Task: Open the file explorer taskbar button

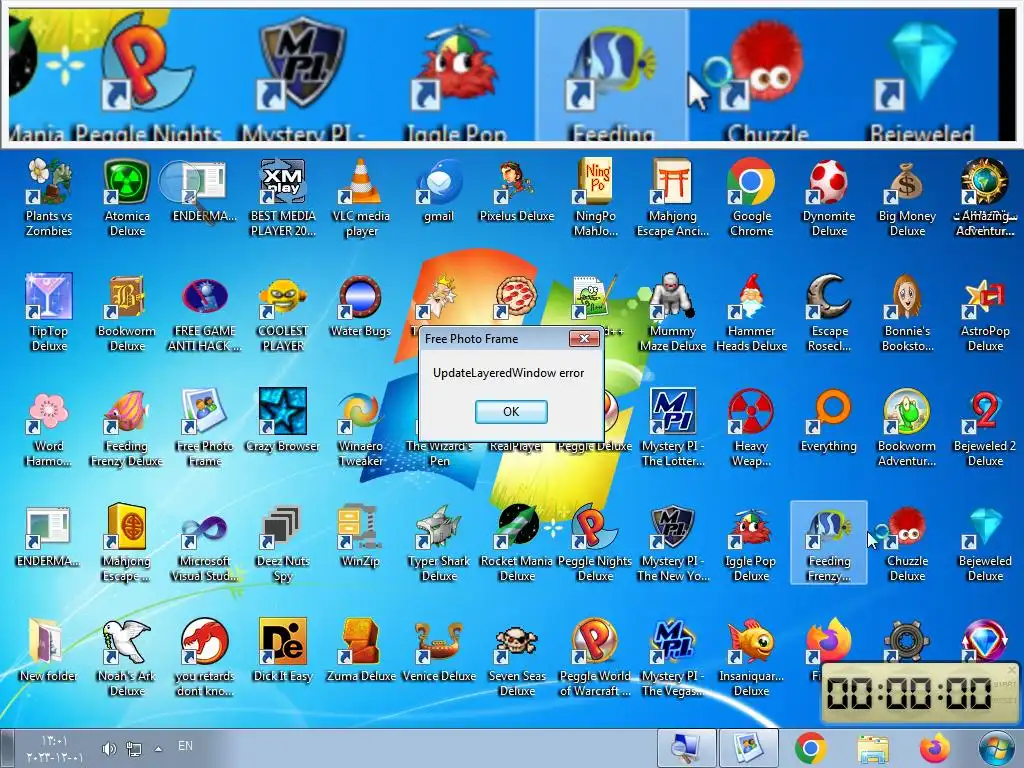Action: click(872, 748)
